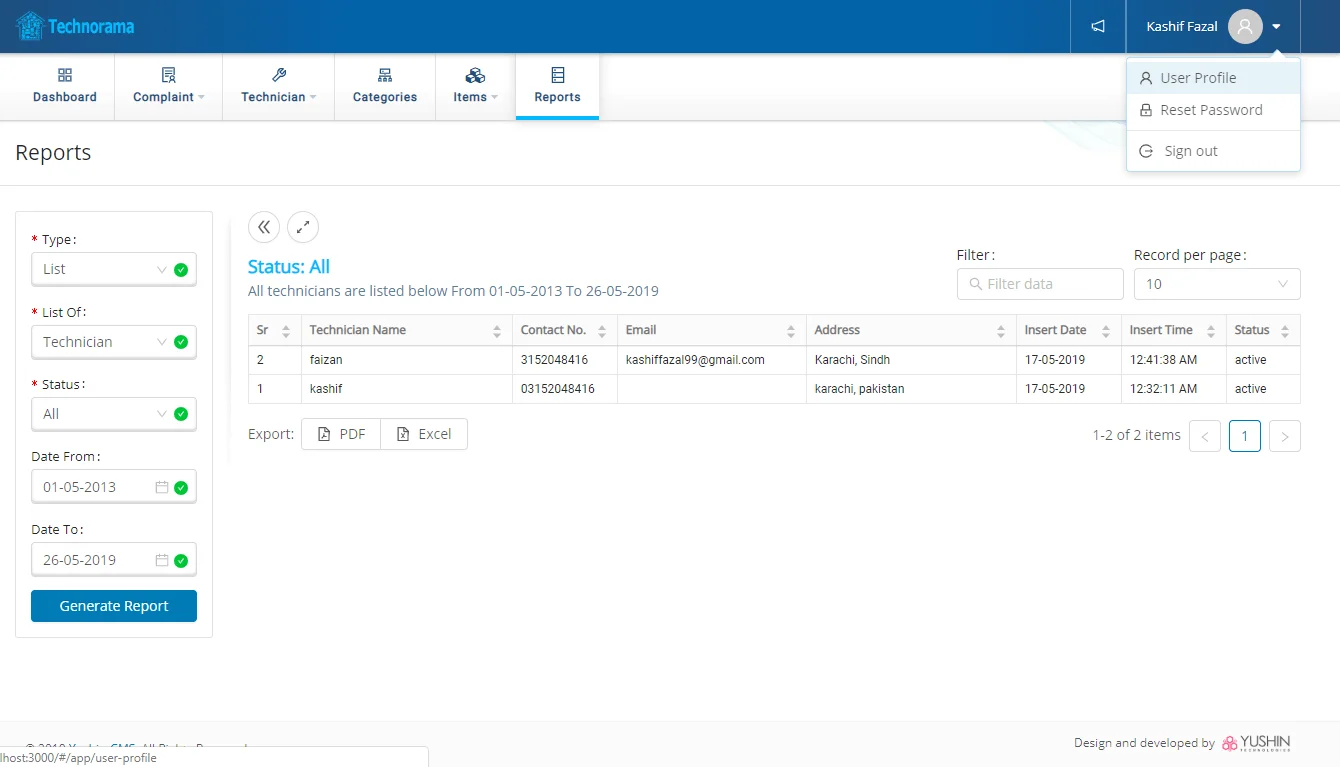Choose Sign out from user menu
Screen dimensions: 1340x767
(x=1190, y=151)
